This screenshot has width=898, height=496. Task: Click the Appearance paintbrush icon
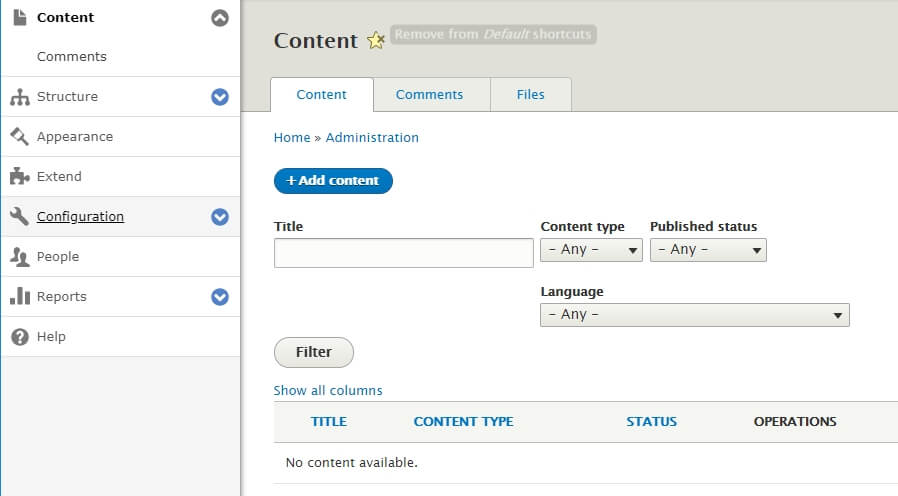(x=19, y=136)
